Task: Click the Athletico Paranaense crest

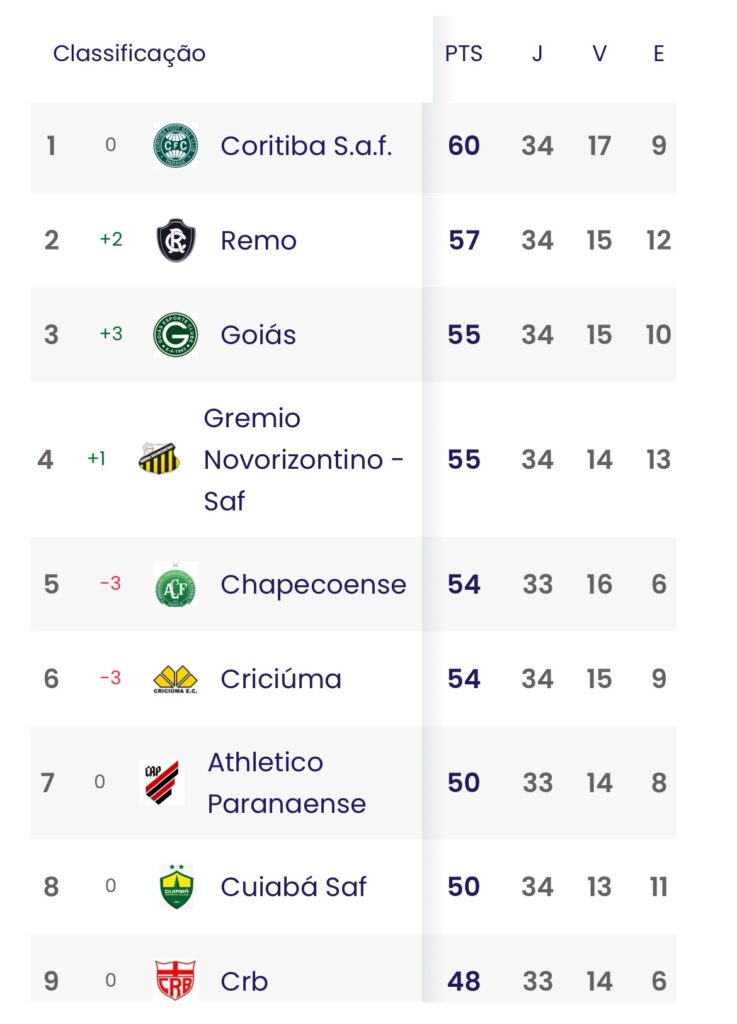Action: 161,782
